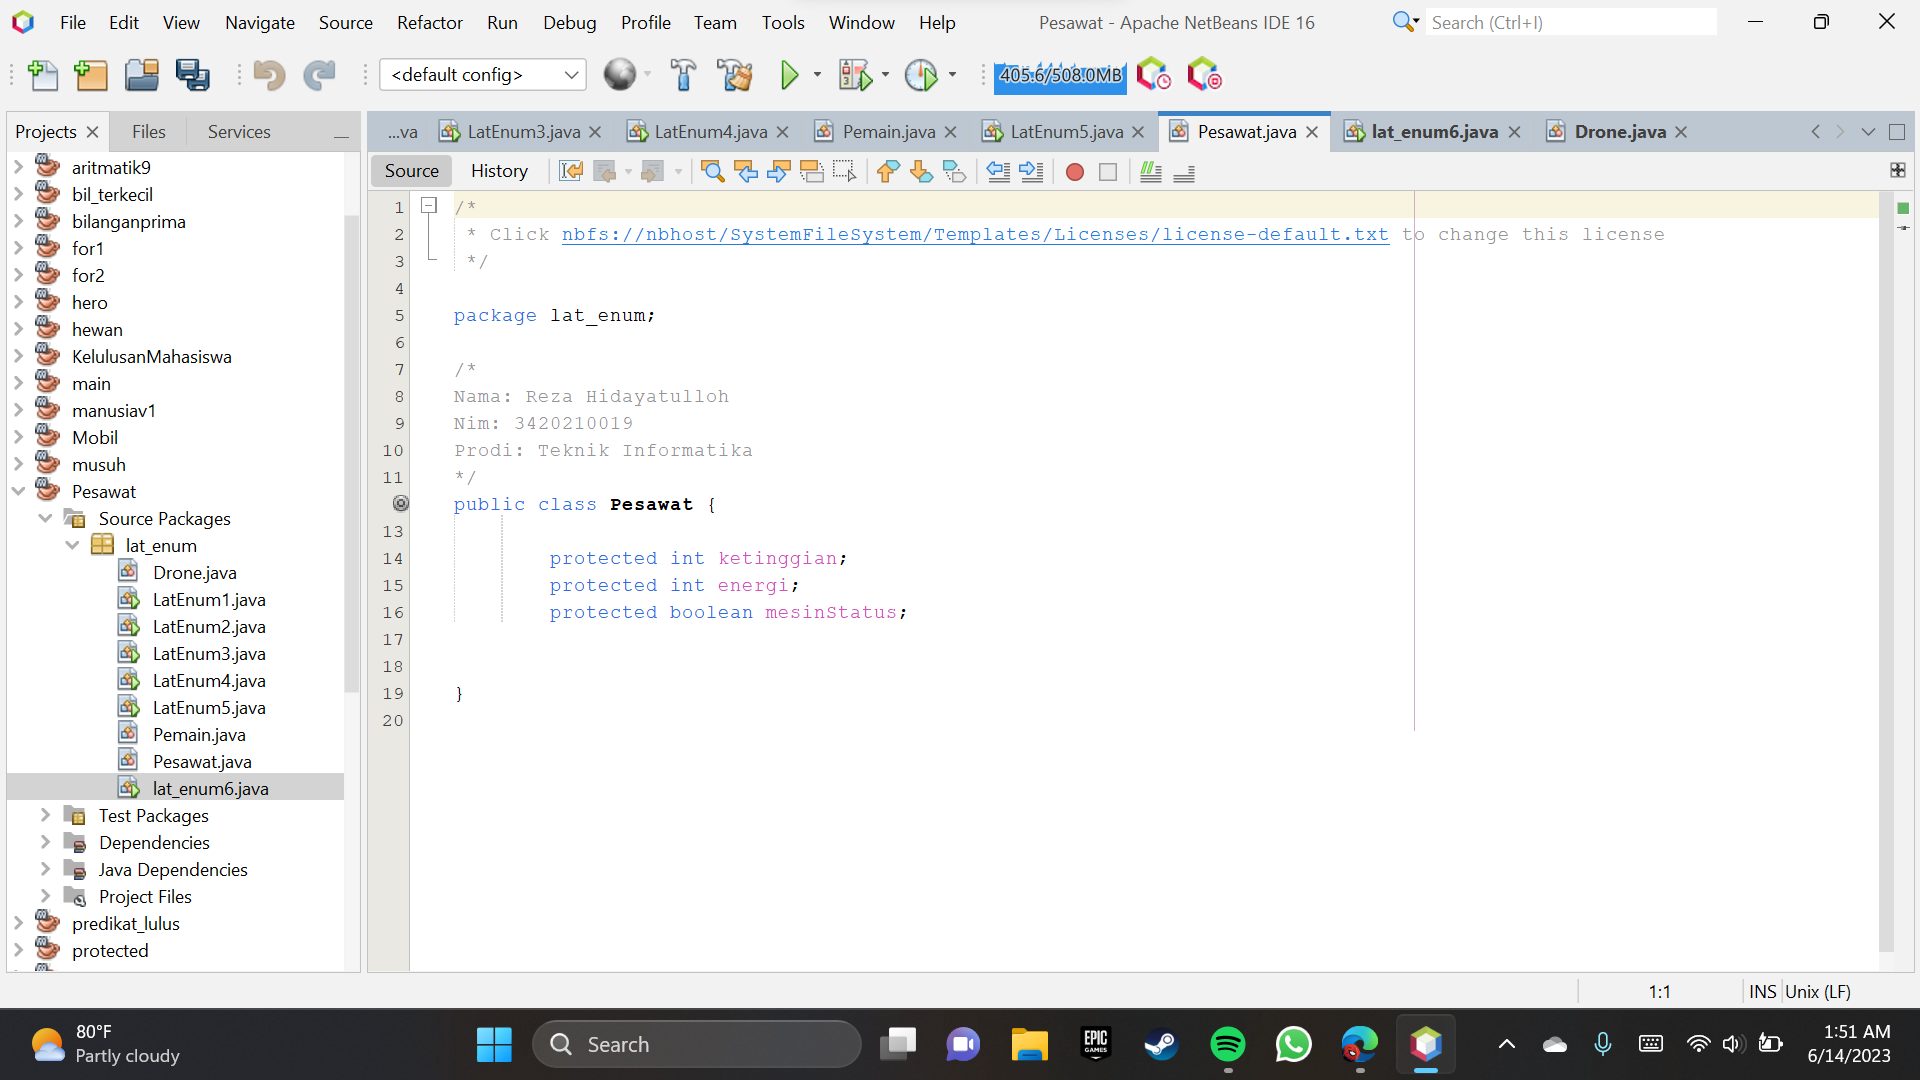The image size is (1920, 1080).
Task: Click the New Project icon
Action: [x=91, y=75]
